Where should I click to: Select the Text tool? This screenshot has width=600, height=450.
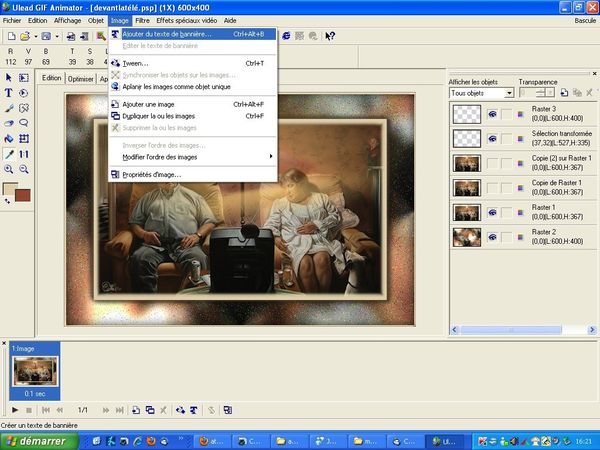click(x=8, y=93)
